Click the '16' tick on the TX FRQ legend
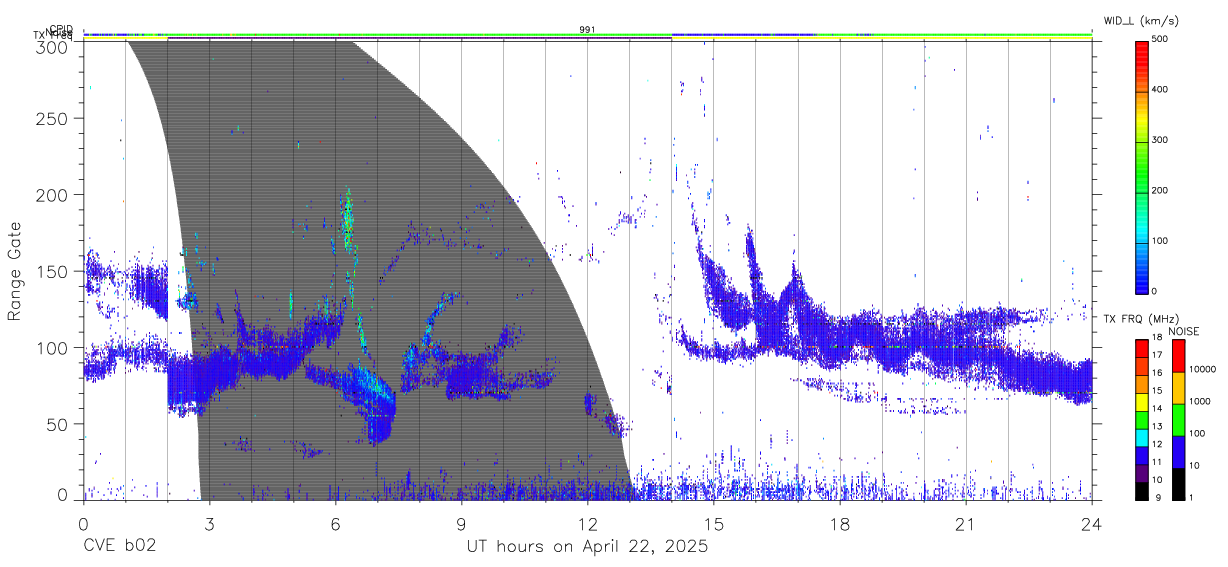The image size is (1228, 567). pos(1158,373)
